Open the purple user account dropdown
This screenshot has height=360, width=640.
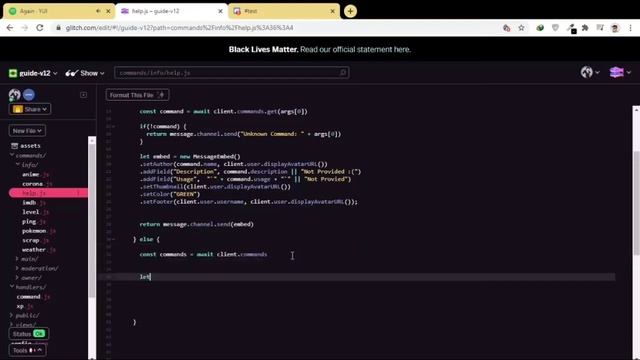click(x=620, y=72)
